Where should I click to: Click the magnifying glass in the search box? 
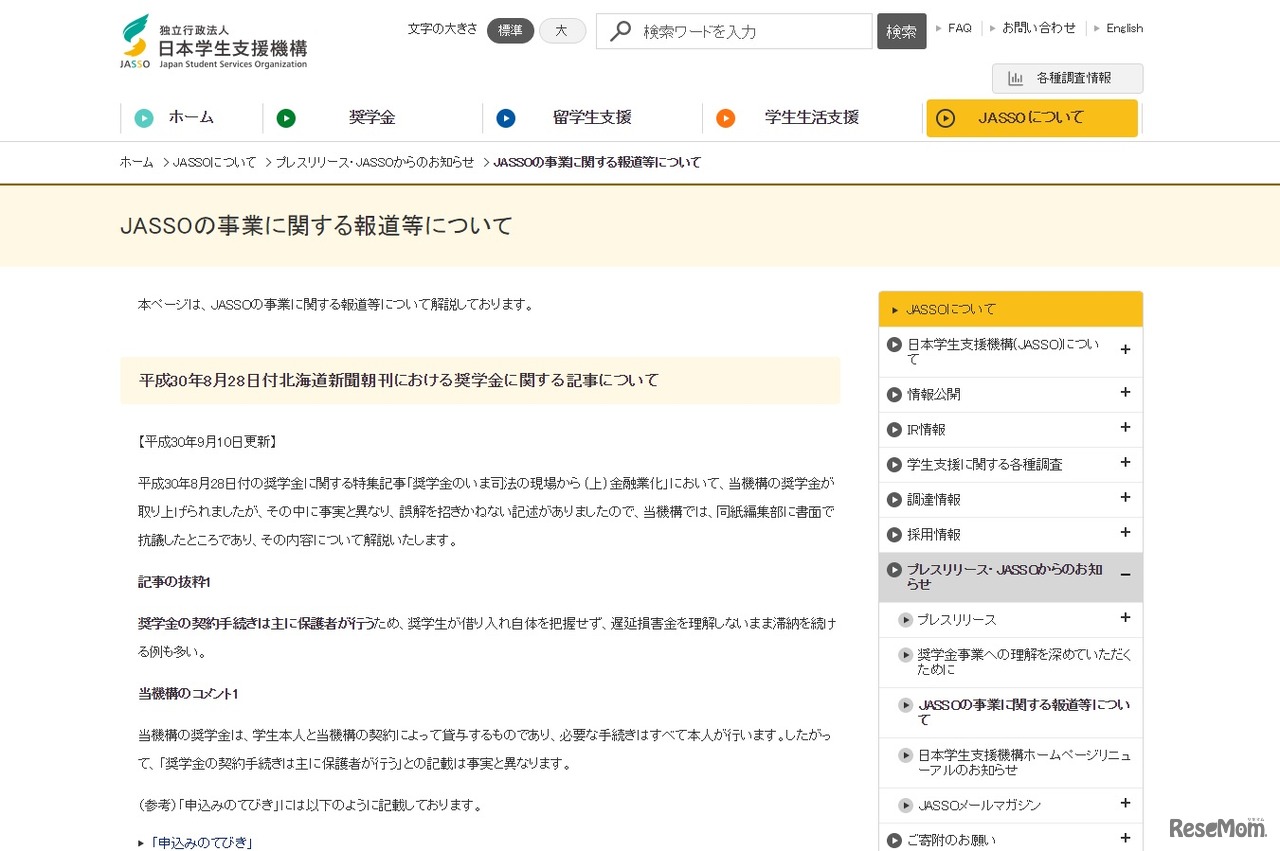coord(619,31)
